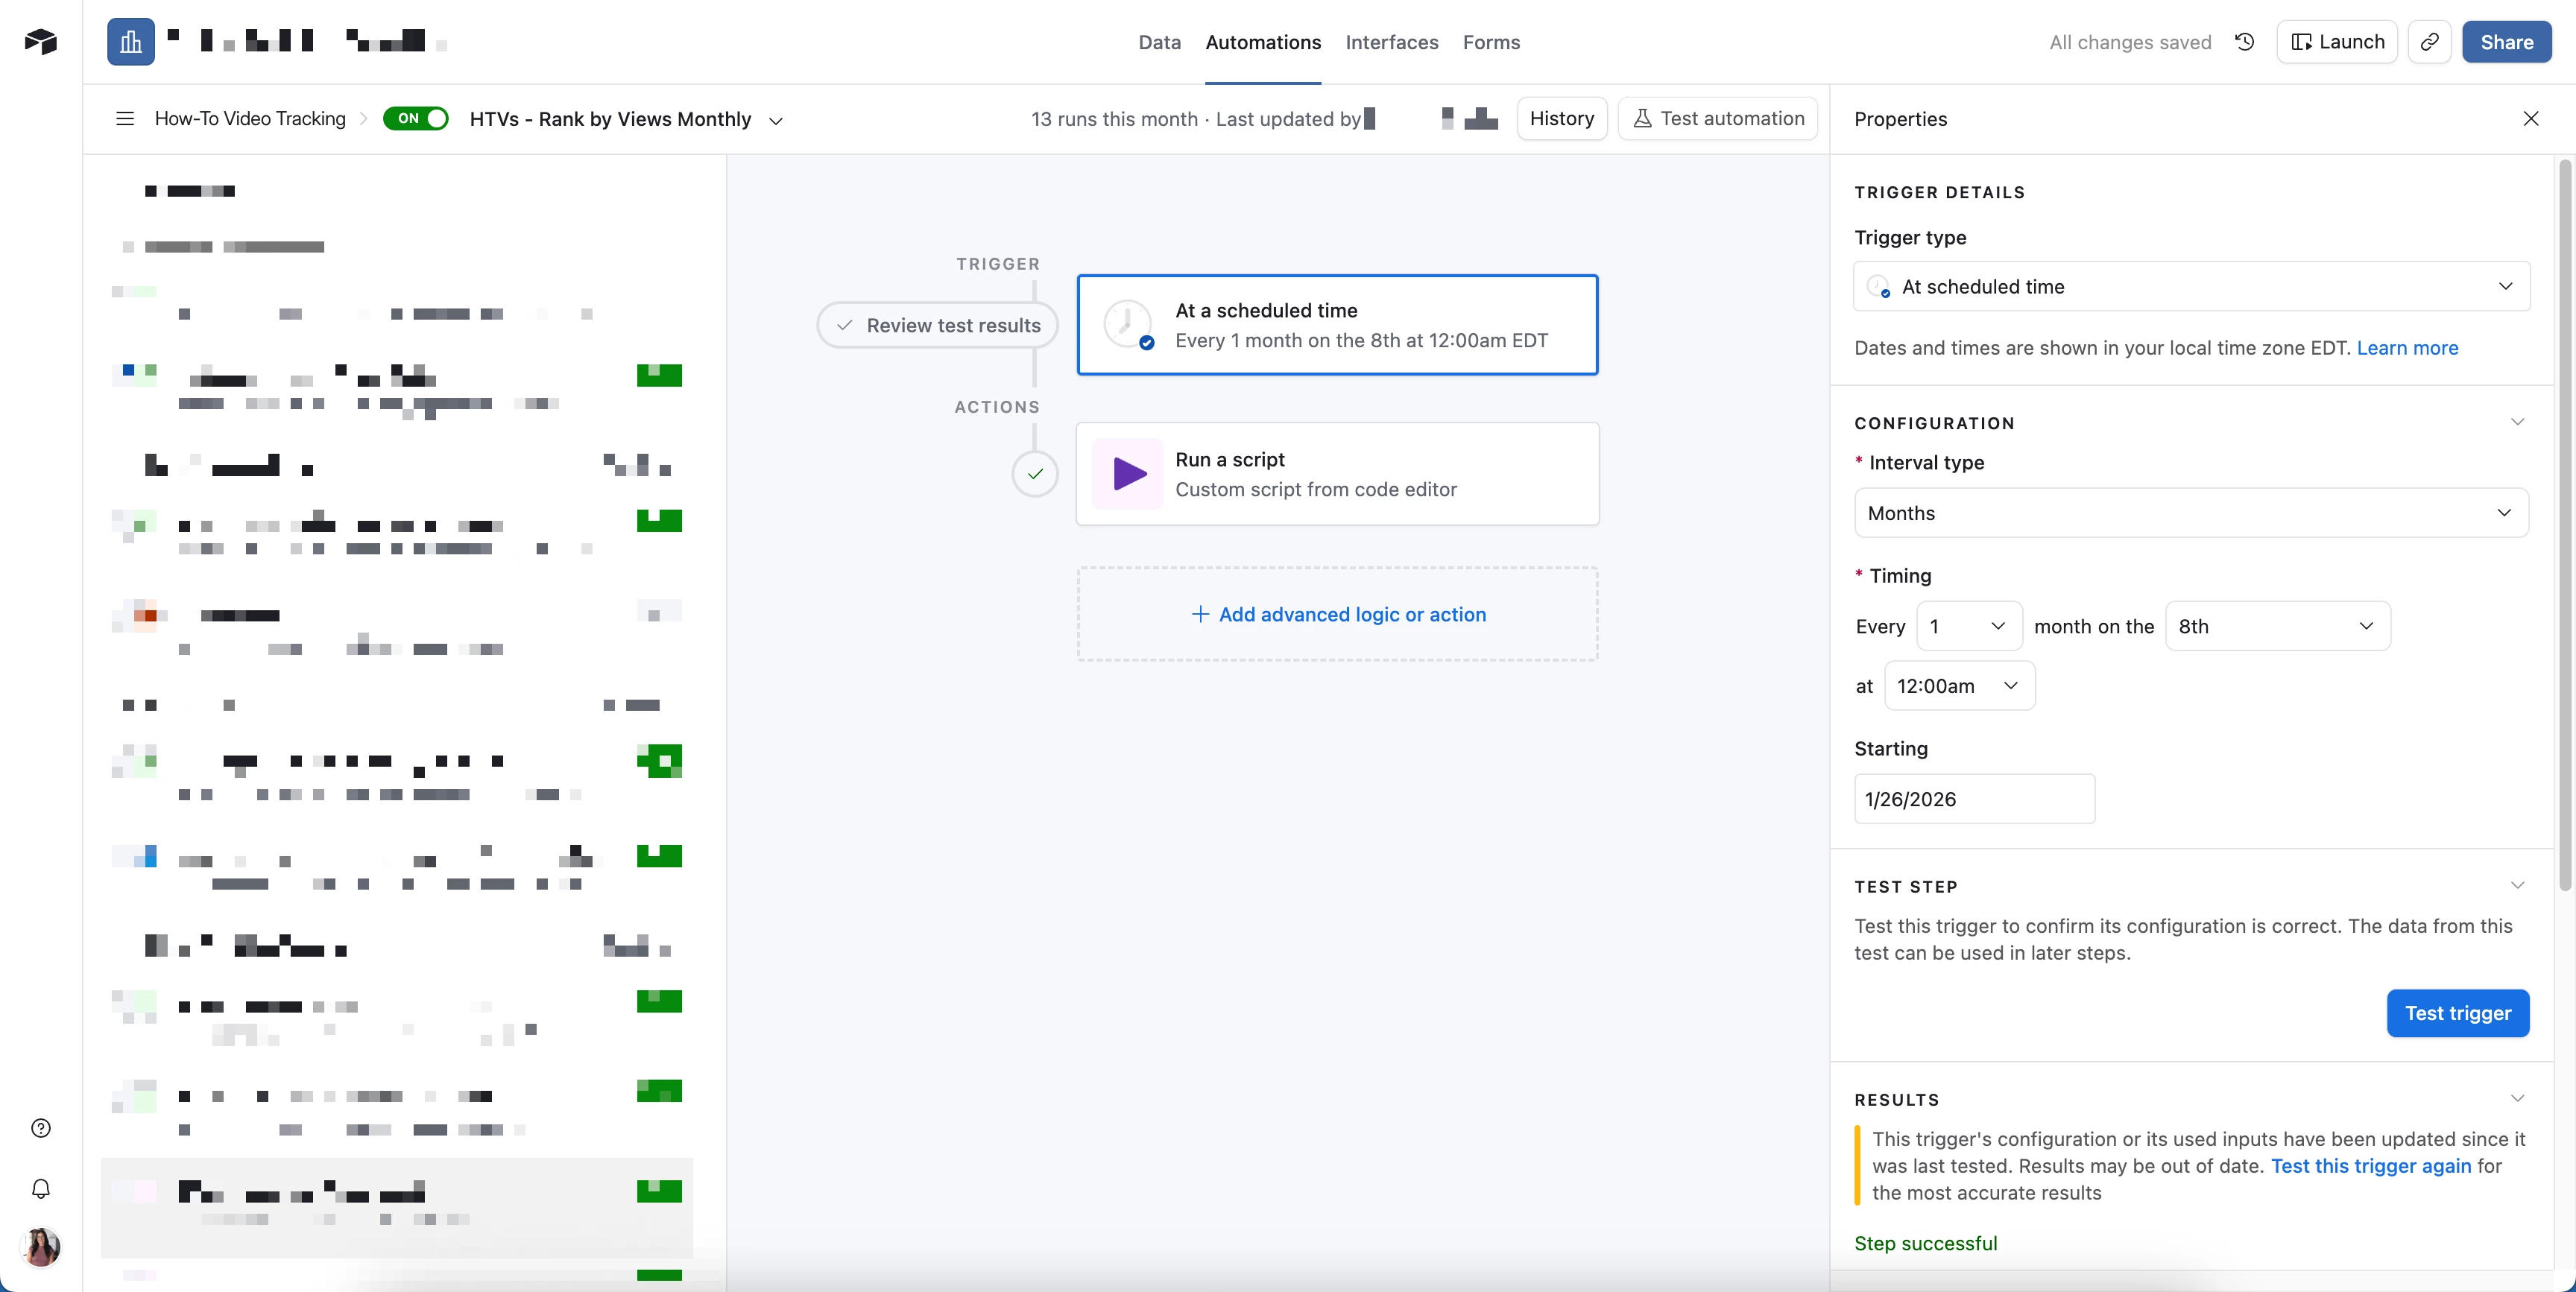Open the hamburger automations list menu

[125, 119]
